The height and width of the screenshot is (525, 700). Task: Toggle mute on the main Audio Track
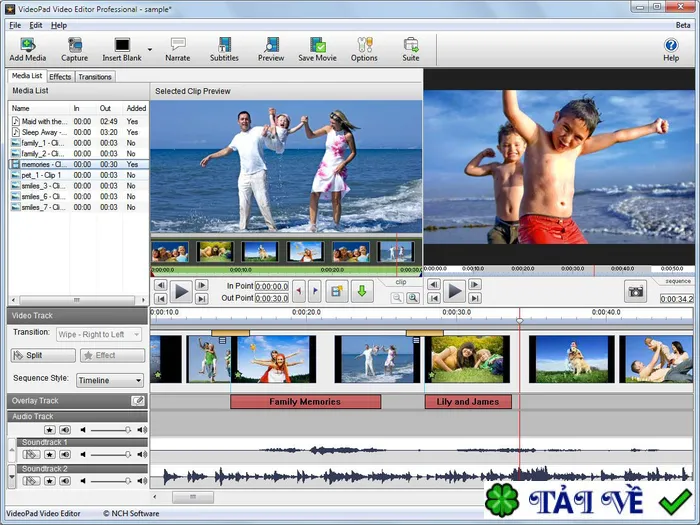coord(65,430)
